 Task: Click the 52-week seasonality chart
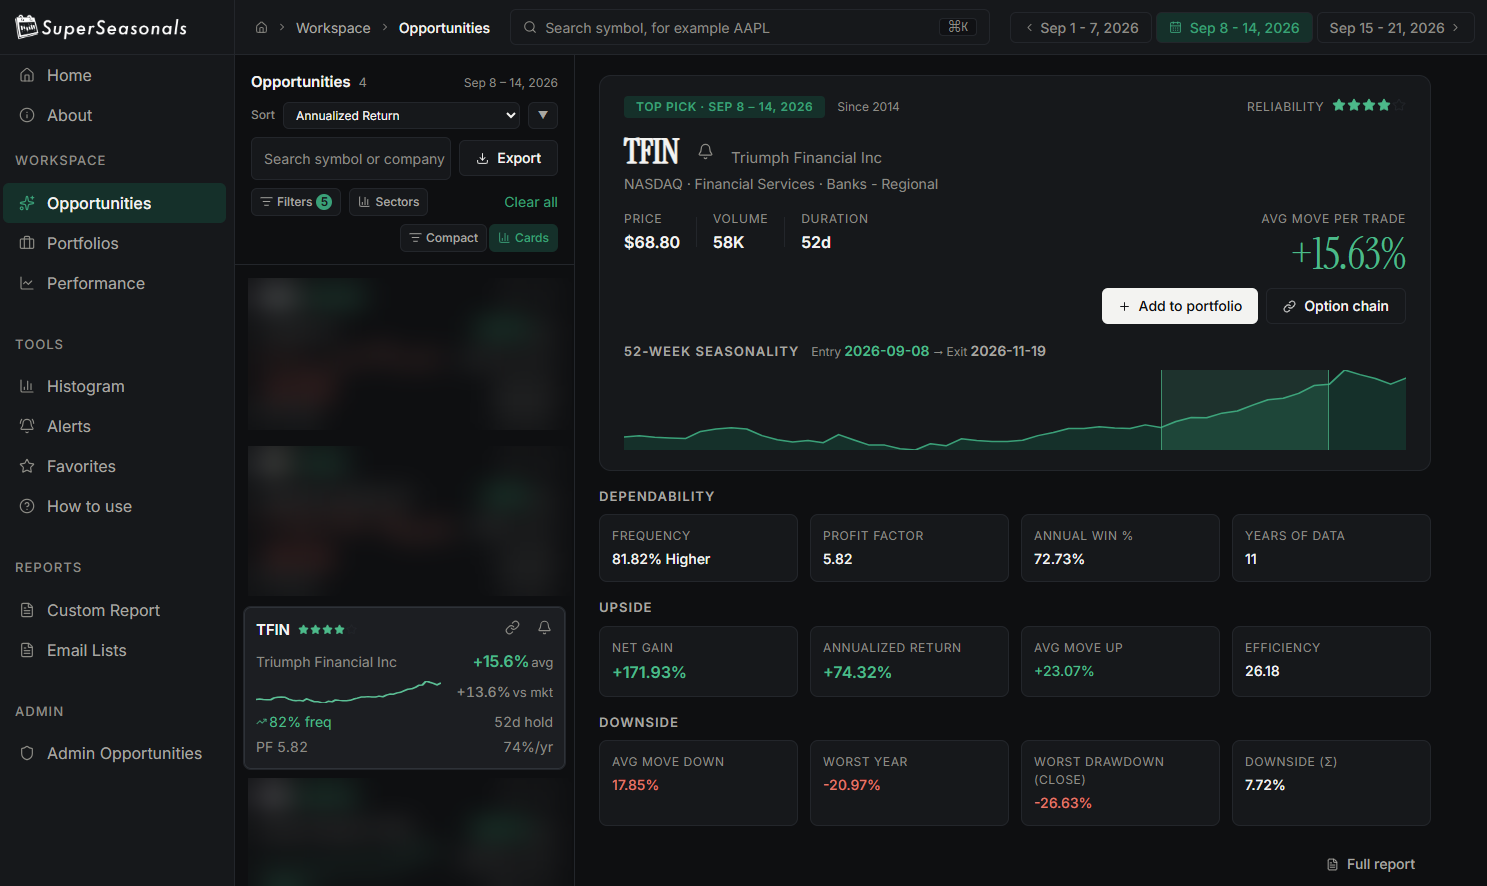pos(1015,410)
